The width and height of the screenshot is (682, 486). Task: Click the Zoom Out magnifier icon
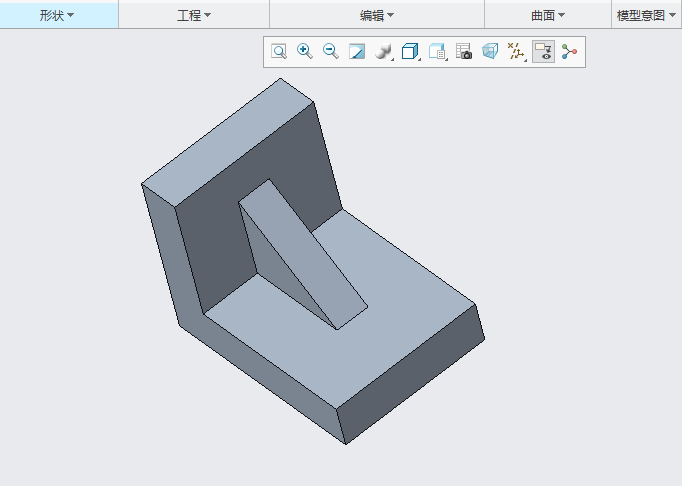331,52
